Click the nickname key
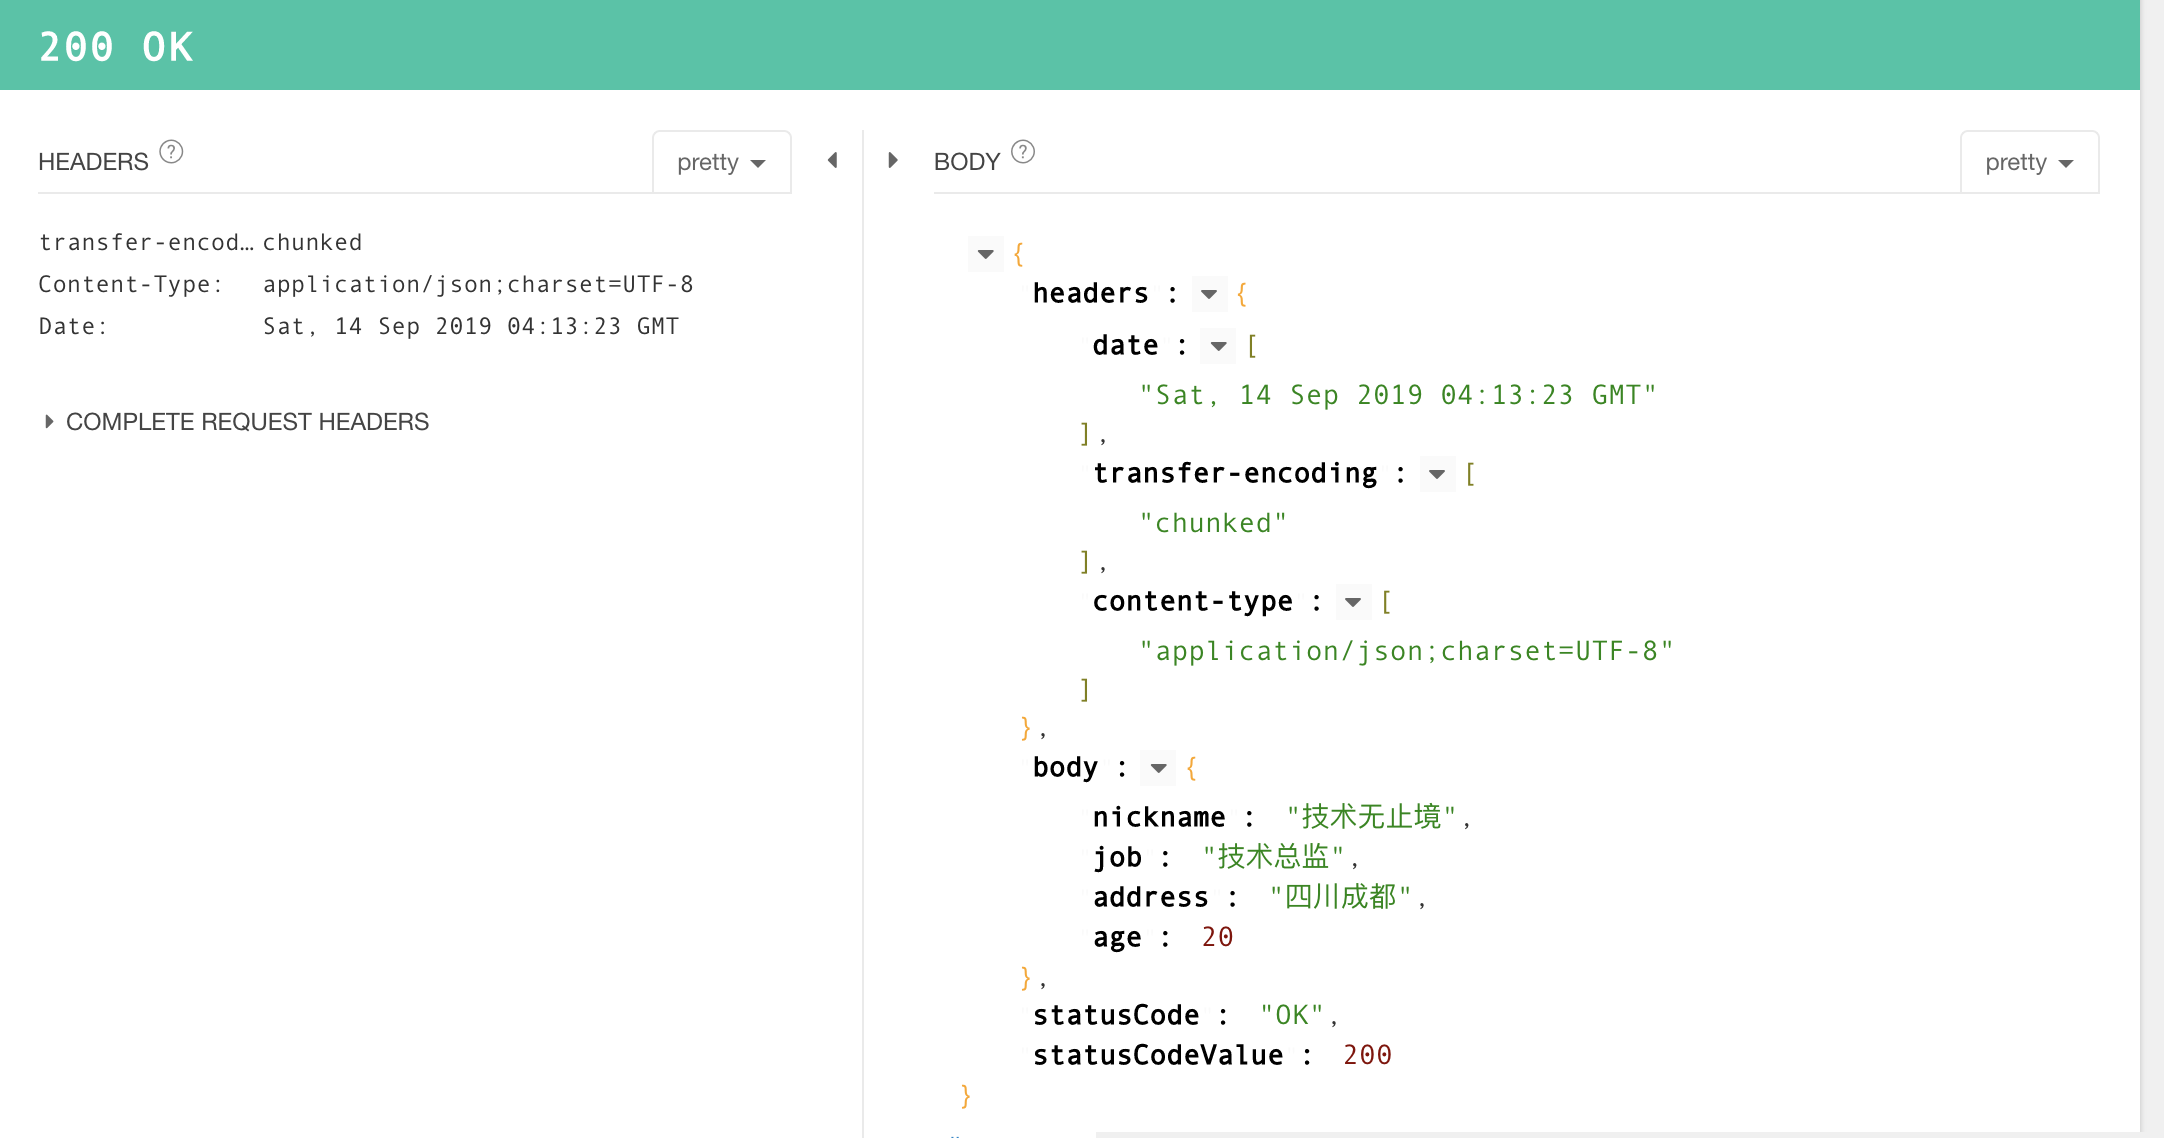This screenshot has height=1138, width=2164. click(x=1159, y=817)
